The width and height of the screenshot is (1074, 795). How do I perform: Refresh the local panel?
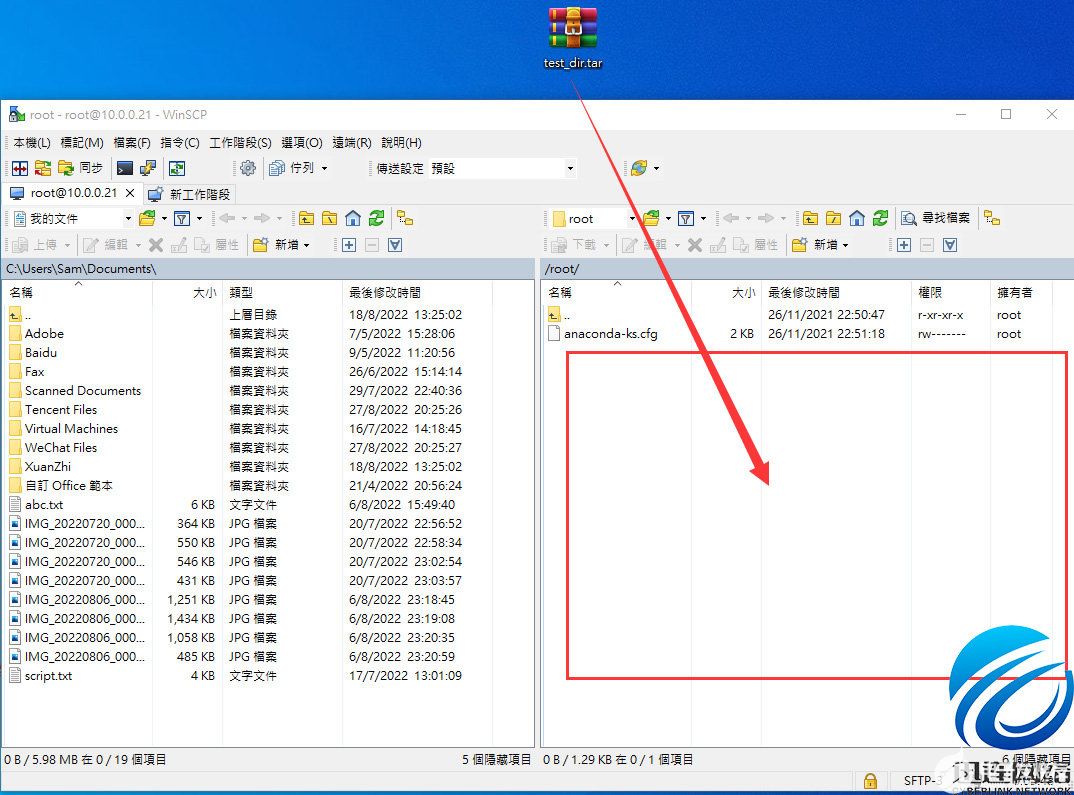pos(376,218)
